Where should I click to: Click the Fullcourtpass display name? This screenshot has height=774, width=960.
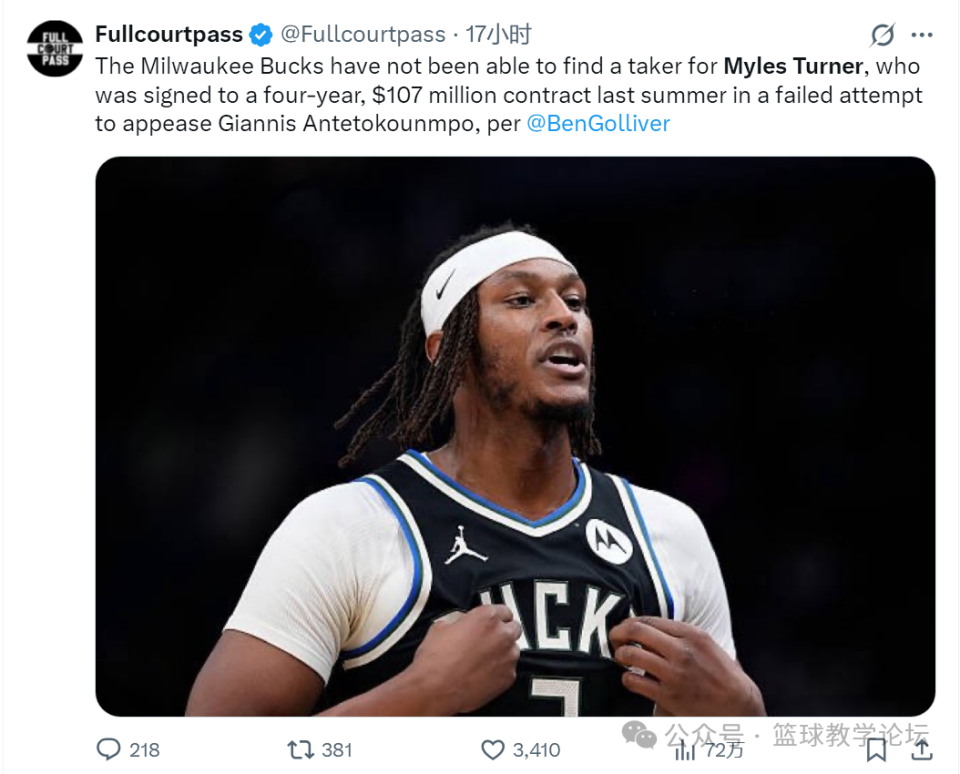pyautogui.click(x=169, y=34)
